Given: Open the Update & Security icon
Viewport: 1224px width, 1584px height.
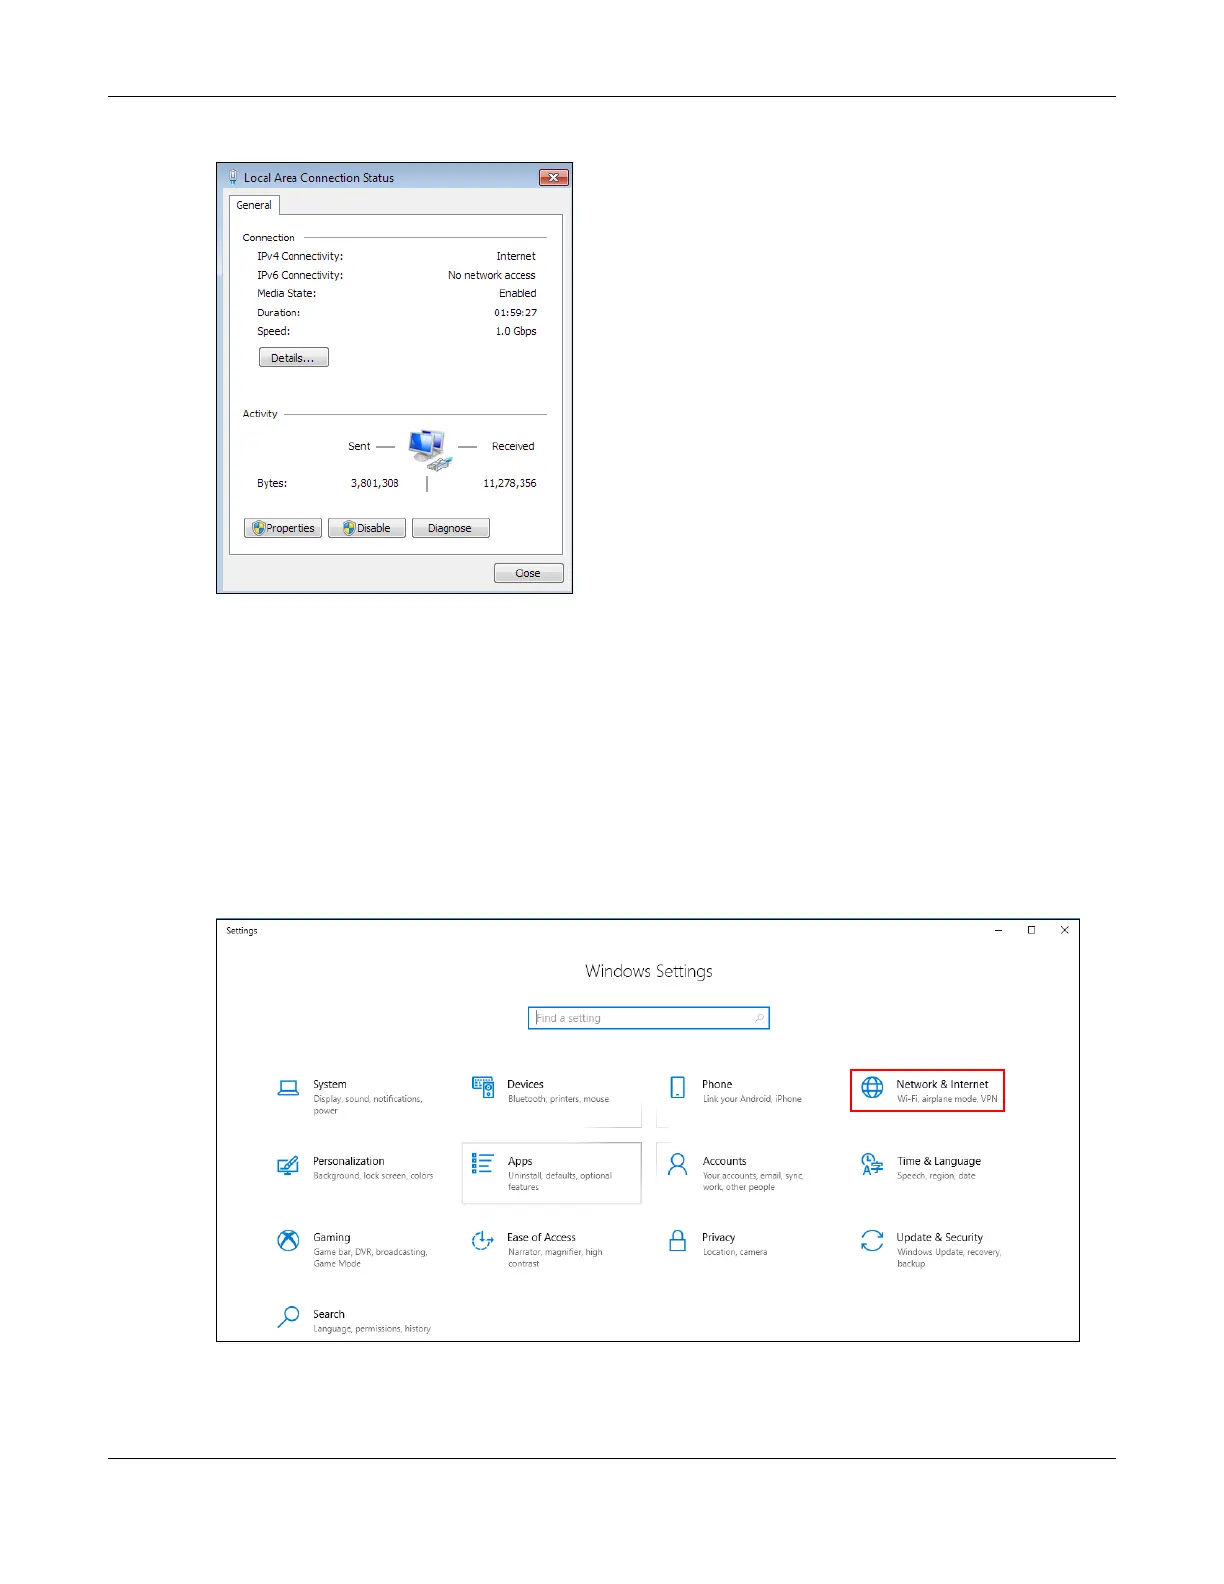Looking at the screenshot, I should (872, 1241).
